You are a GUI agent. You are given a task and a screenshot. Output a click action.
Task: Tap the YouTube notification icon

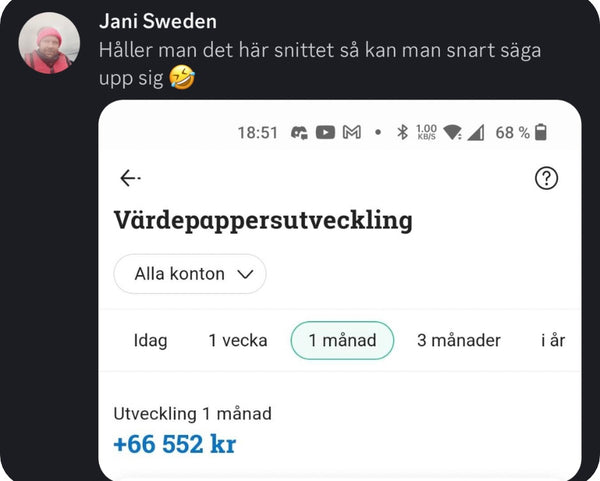(x=325, y=132)
